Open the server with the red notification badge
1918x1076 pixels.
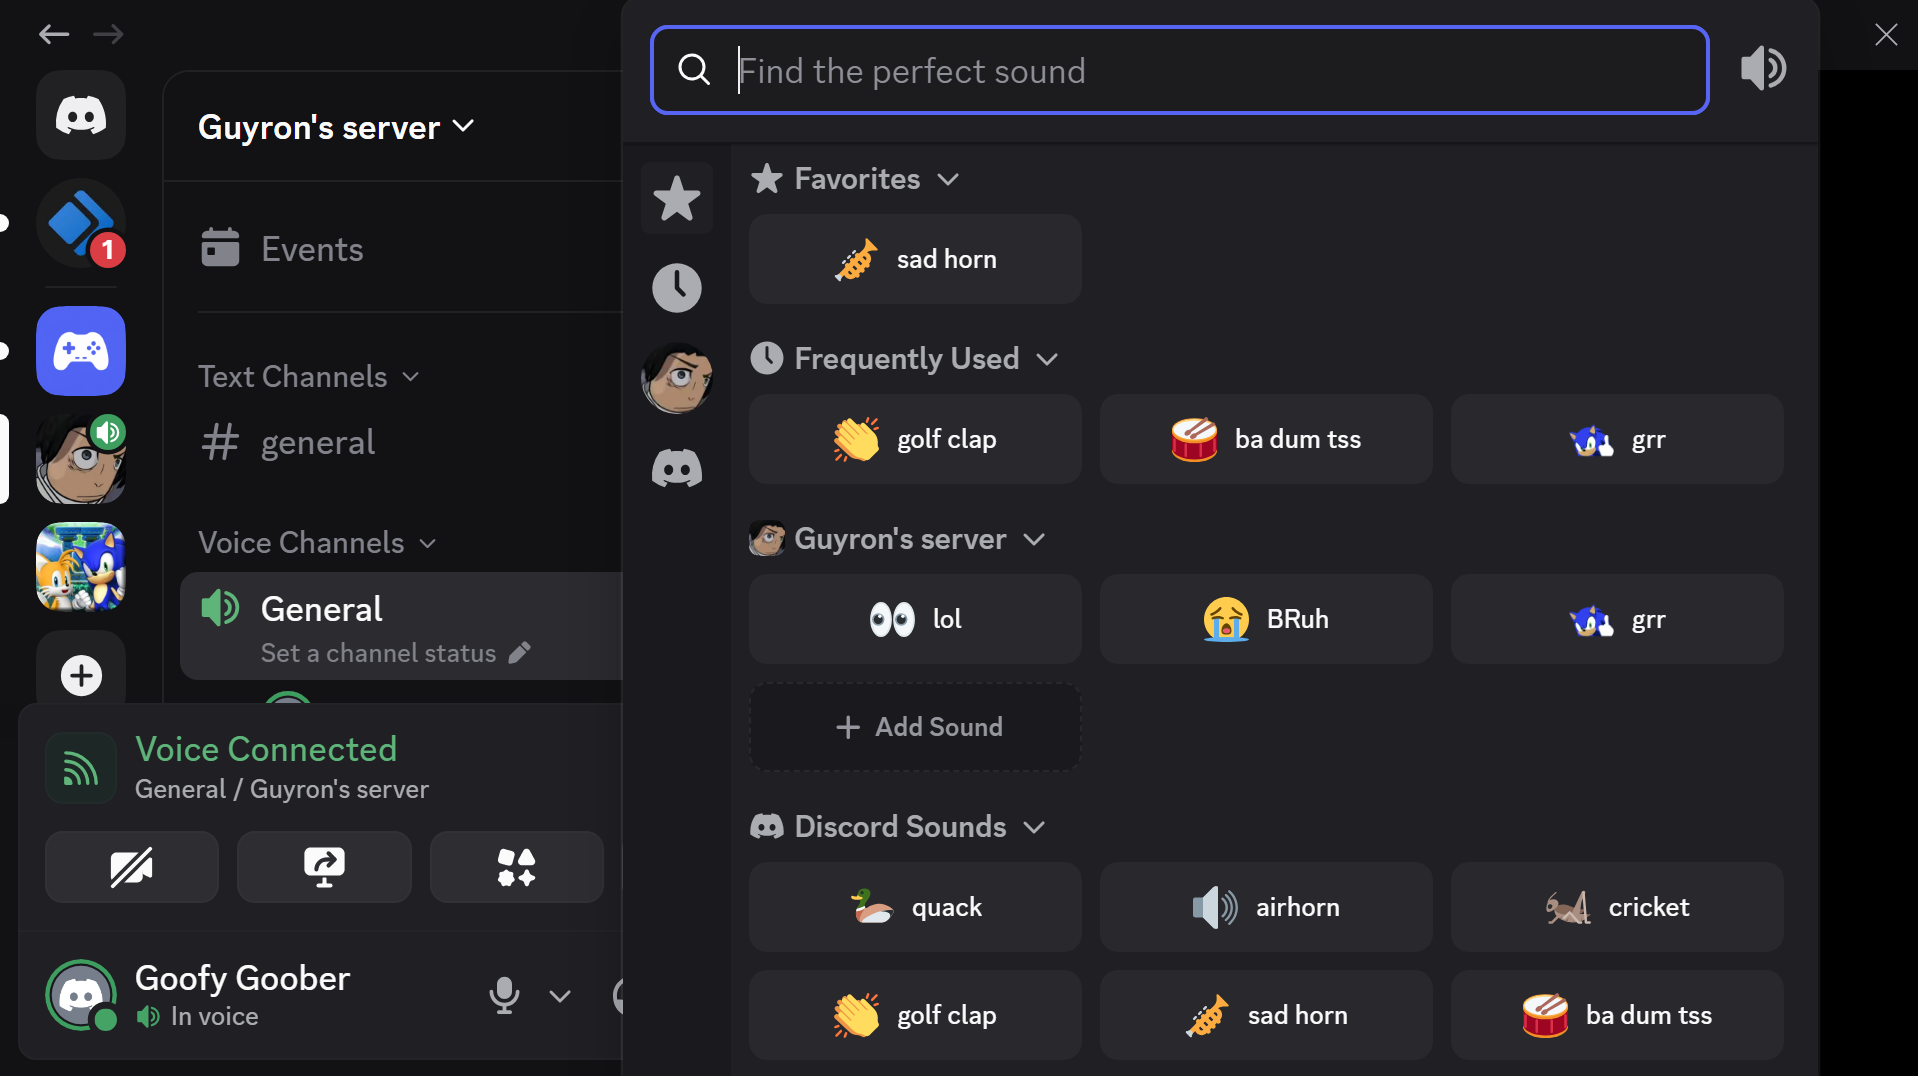tap(81, 223)
